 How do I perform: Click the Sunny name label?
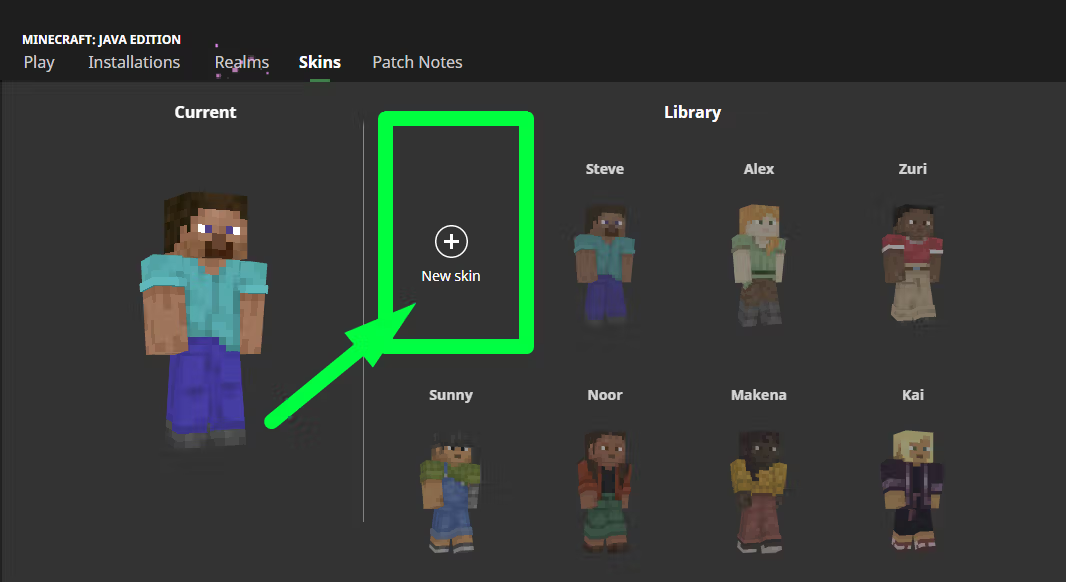(451, 395)
